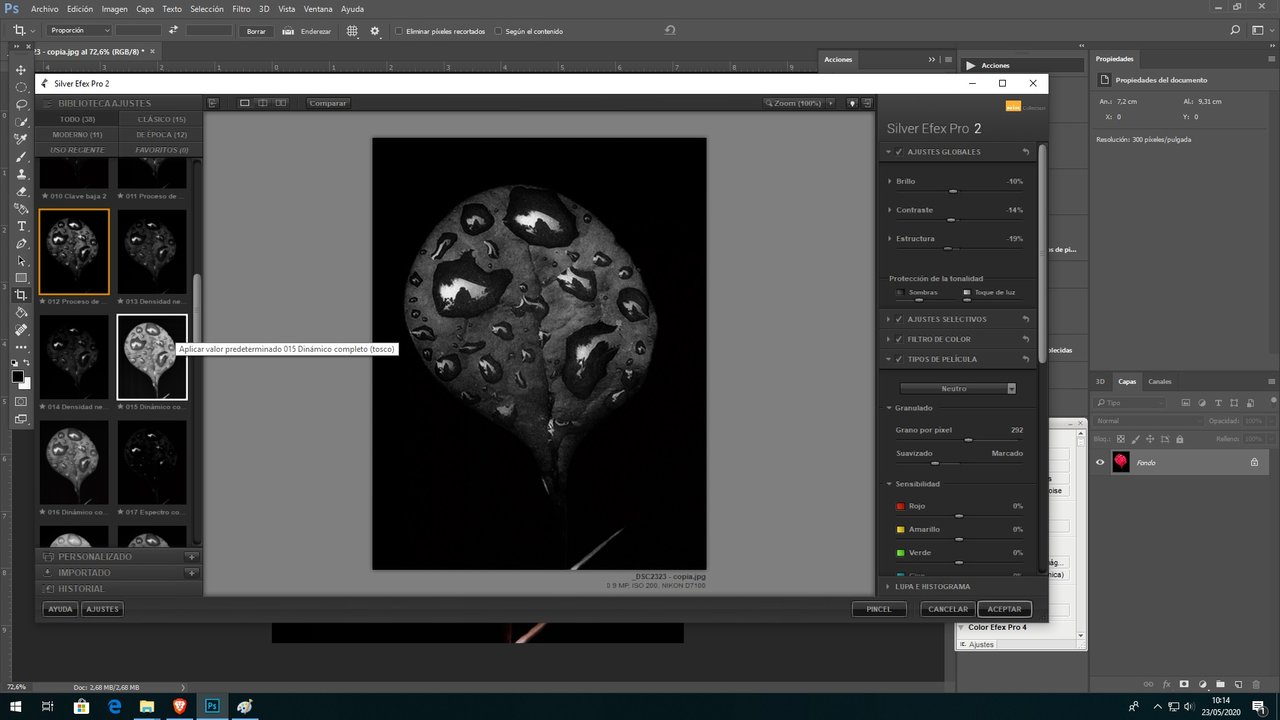Toggle lock on the Fondo layer
1280x720 pixels.
[x=1254, y=462]
